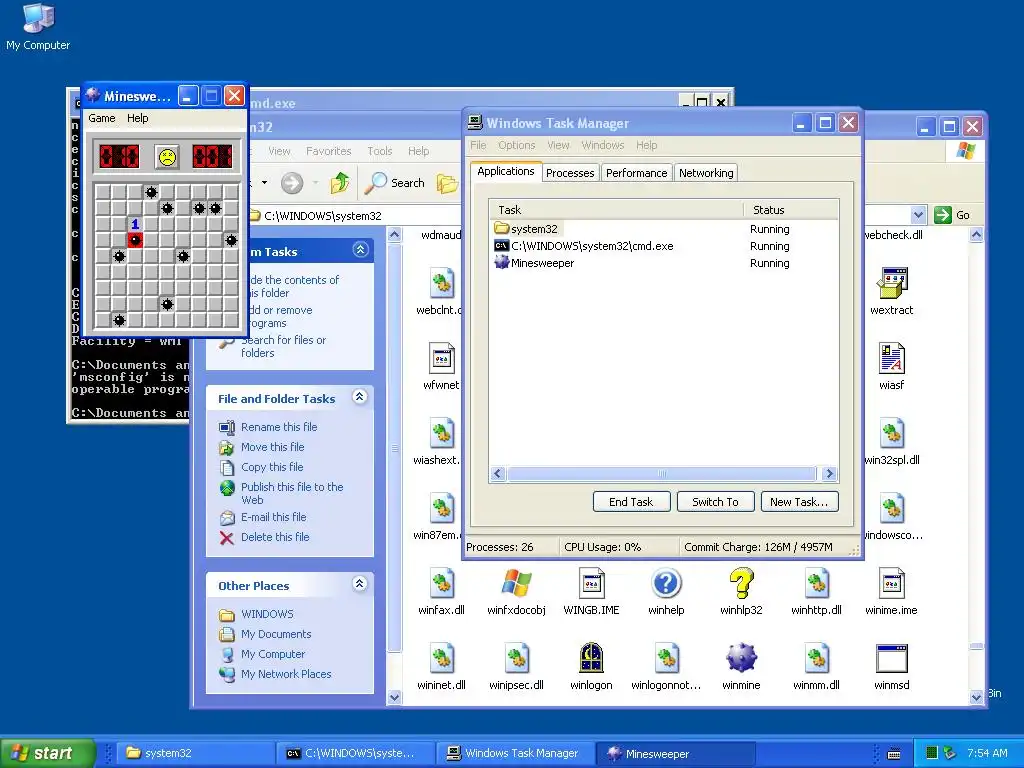Select the Minesweeper task row
This screenshot has width=1024, height=768.
pos(663,263)
